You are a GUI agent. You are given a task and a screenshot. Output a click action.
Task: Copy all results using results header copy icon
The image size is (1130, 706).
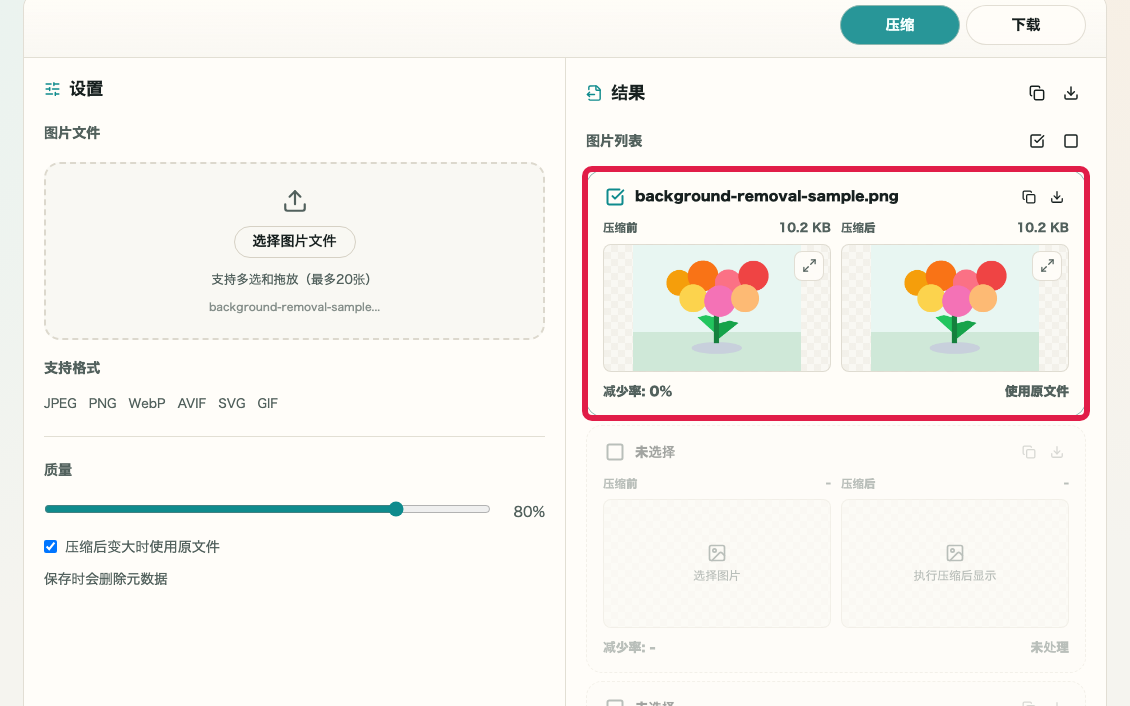(1036, 93)
